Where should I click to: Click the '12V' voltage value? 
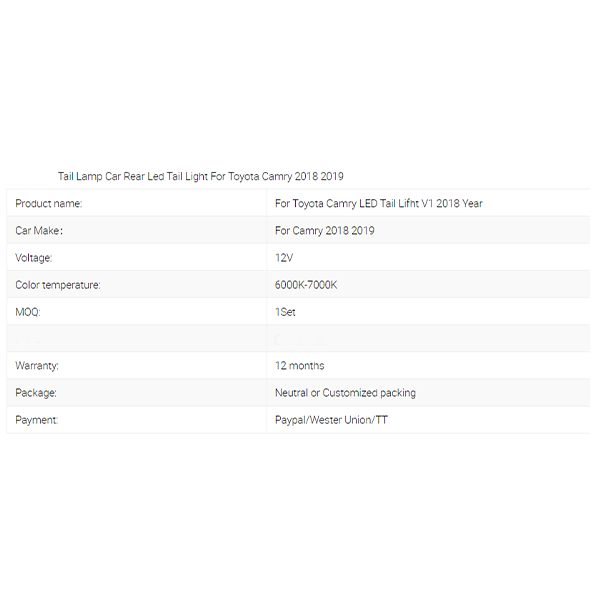284,258
